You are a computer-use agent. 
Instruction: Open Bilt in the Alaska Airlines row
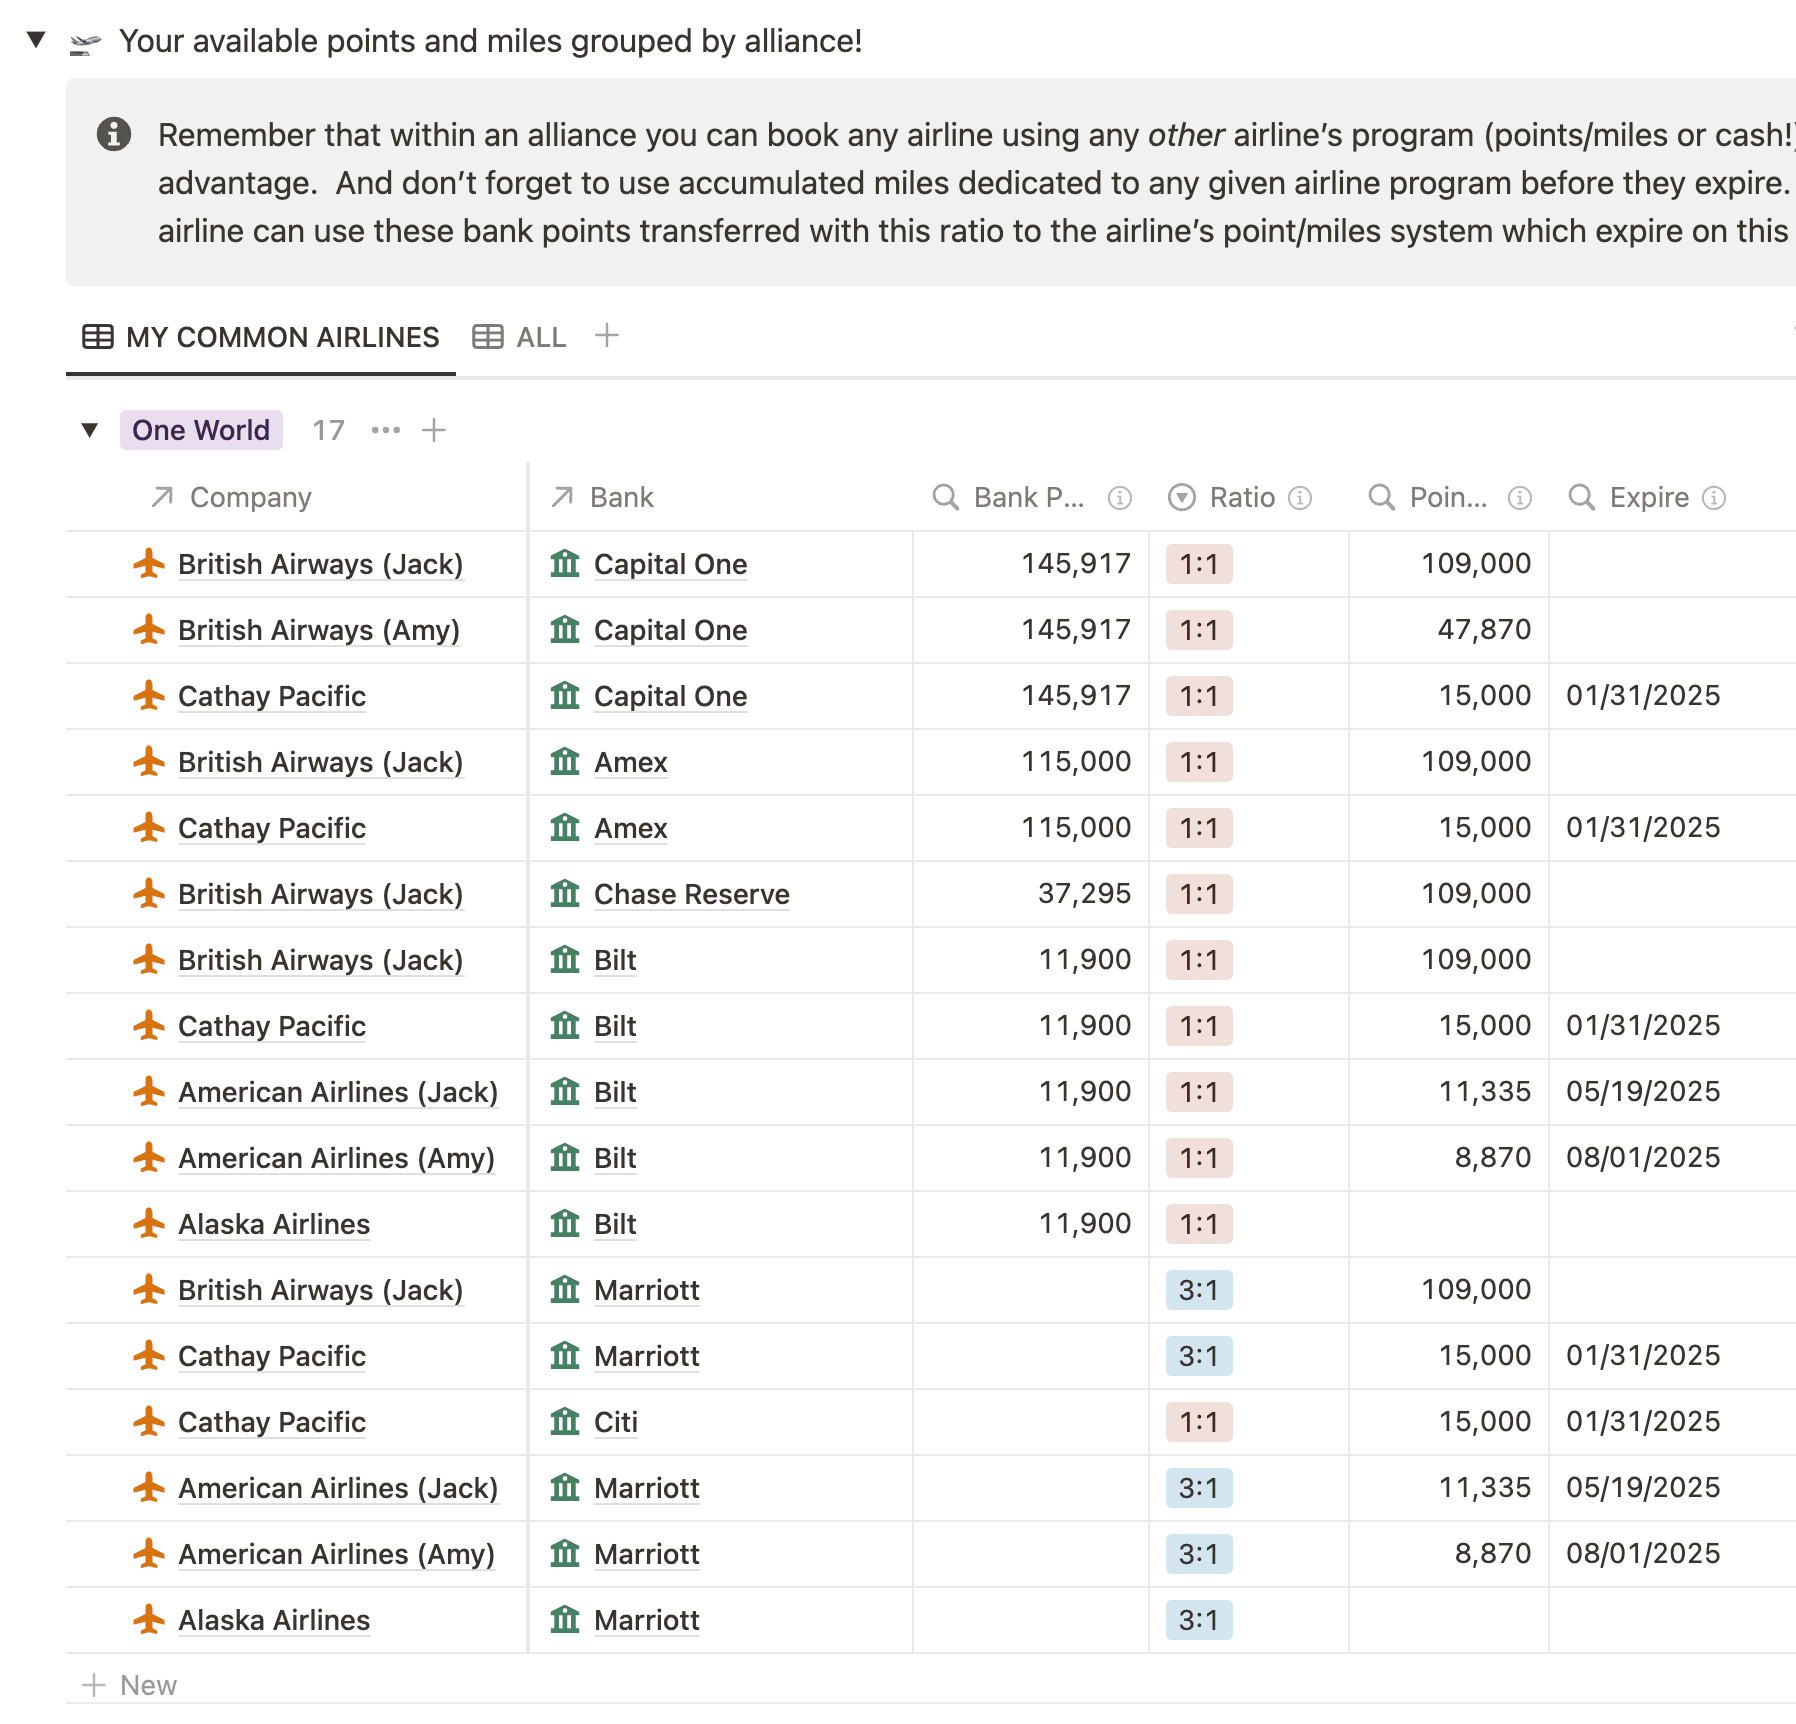point(615,1224)
